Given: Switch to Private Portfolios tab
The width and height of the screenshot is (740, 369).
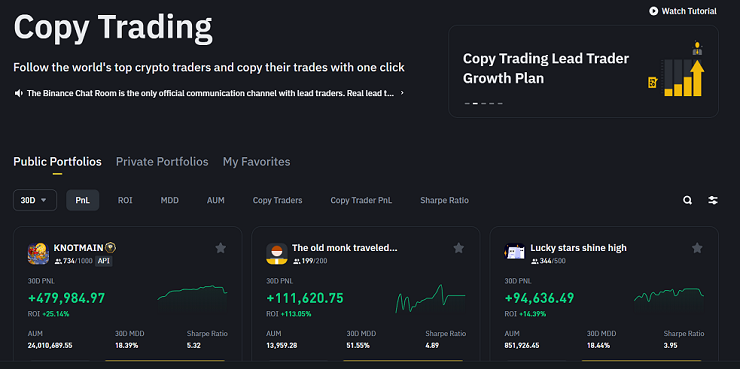Looking at the screenshot, I should tap(162, 162).
